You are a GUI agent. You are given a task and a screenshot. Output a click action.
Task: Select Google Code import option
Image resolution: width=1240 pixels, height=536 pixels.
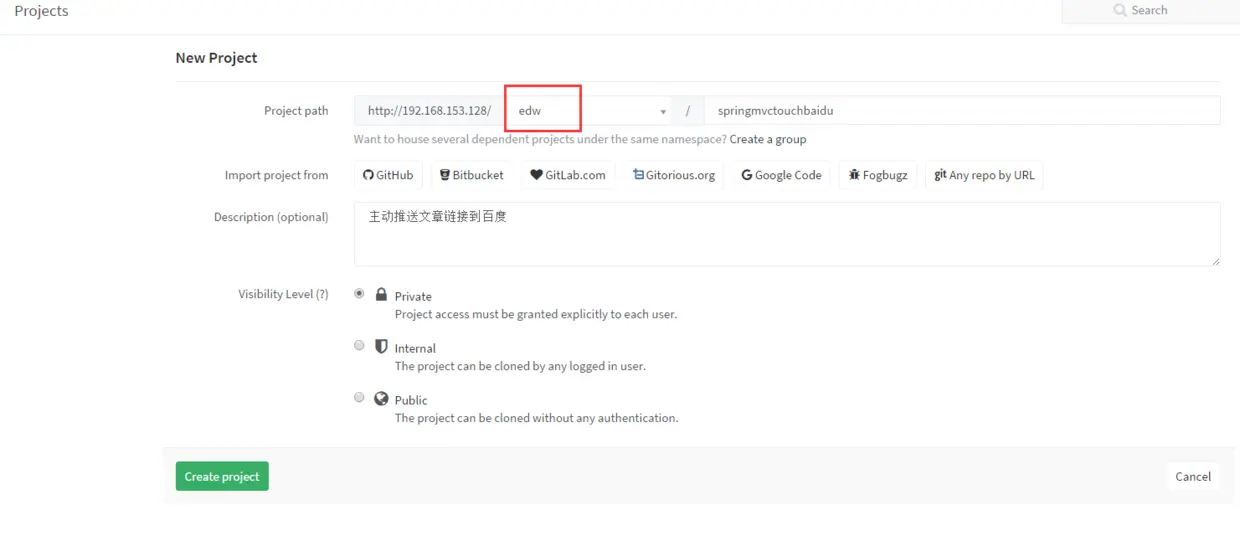(781, 175)
